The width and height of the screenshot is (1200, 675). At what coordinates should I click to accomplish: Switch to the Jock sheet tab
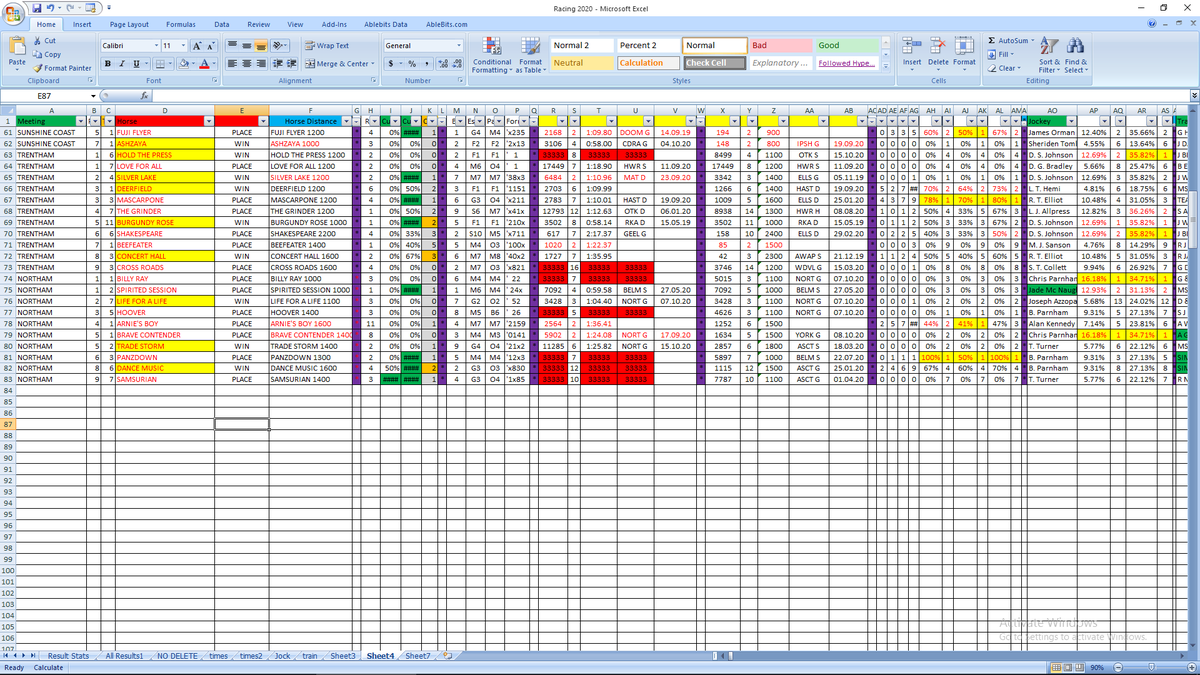pyautogui.click(x=282, y=656)
